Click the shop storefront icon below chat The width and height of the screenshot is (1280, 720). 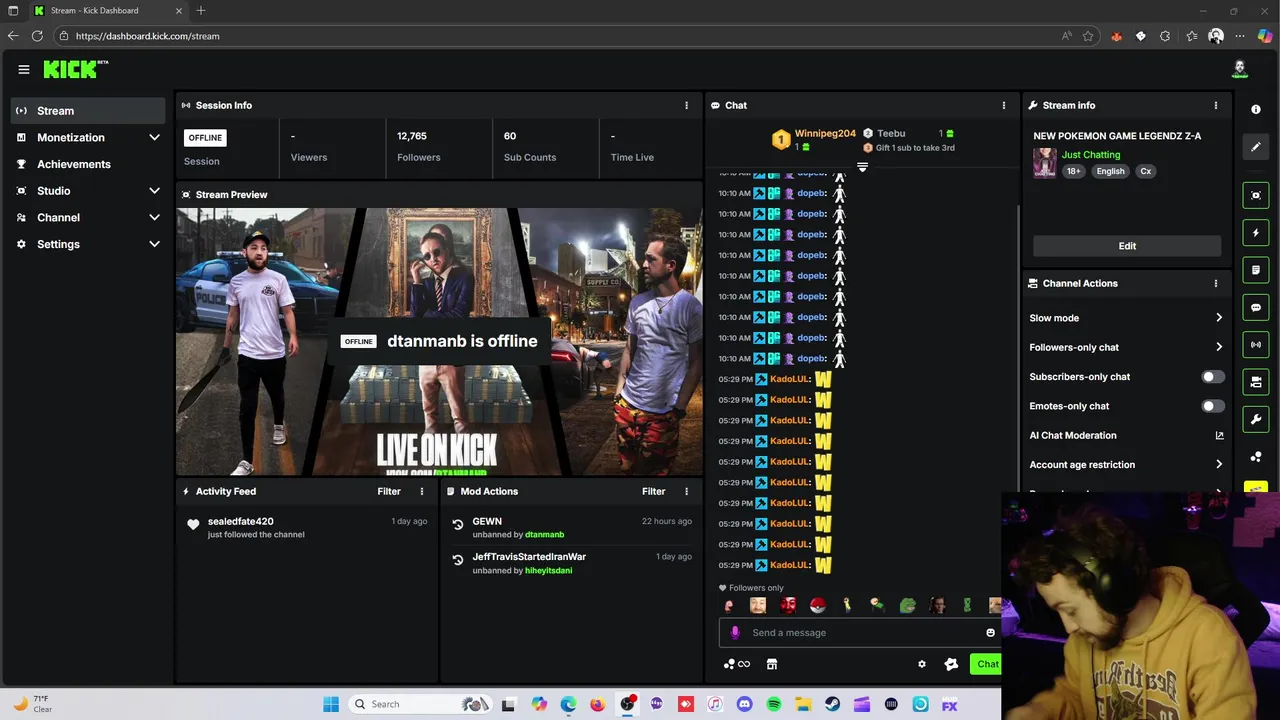click(772, 664)
